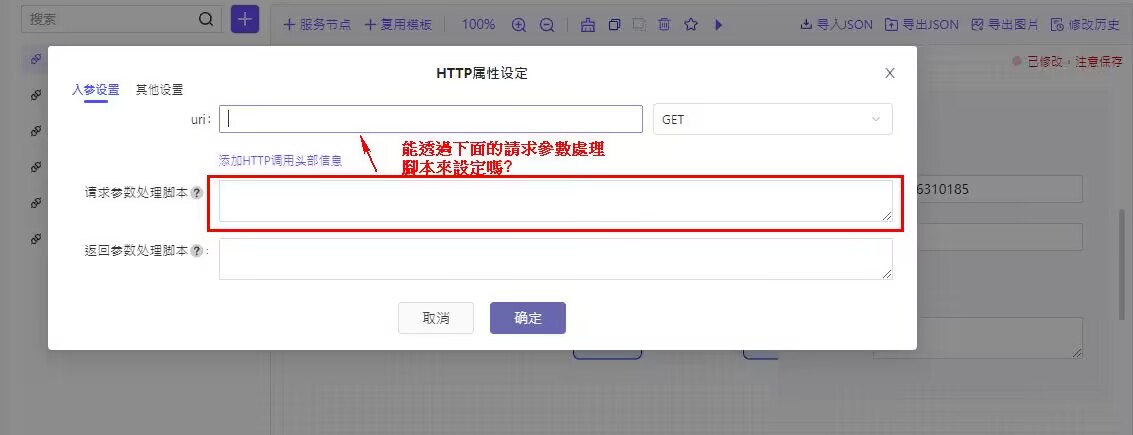Click the purple plus add button
This screenshot has height=435, width=1133.
tap(245, 19)
